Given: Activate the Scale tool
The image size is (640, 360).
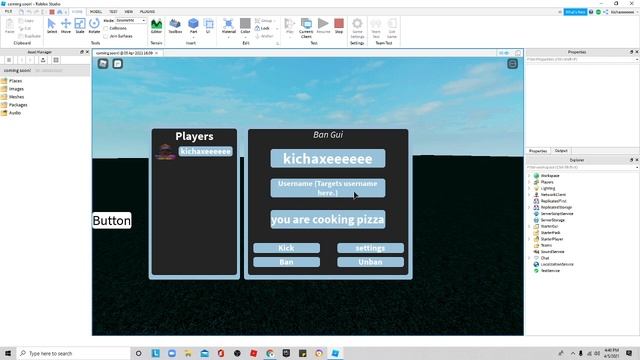Looking at the screenshot, I should [x=80, y=26].
